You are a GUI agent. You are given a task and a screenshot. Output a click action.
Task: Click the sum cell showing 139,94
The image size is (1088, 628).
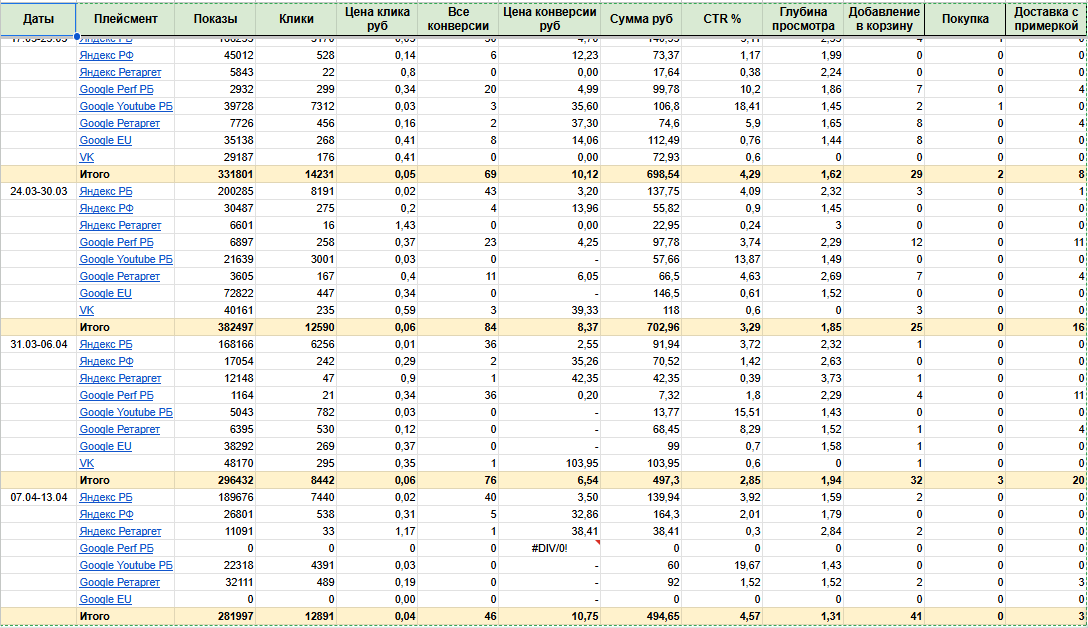(641, 498)
